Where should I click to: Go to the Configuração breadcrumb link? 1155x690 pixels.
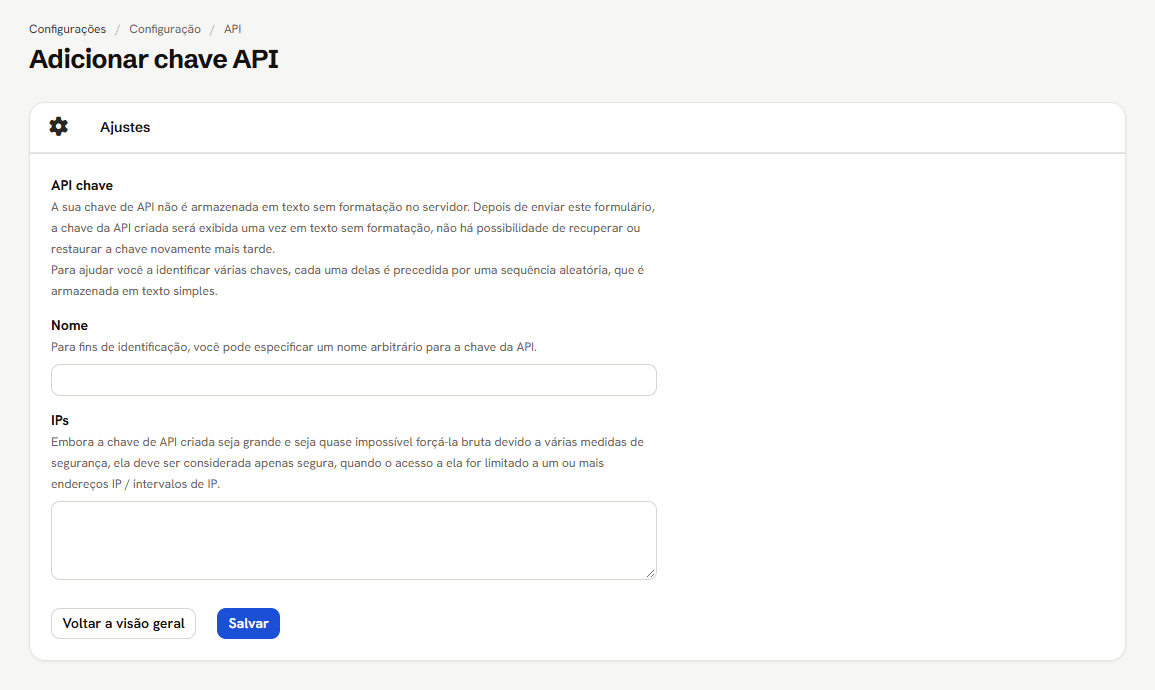coord(165,29)
